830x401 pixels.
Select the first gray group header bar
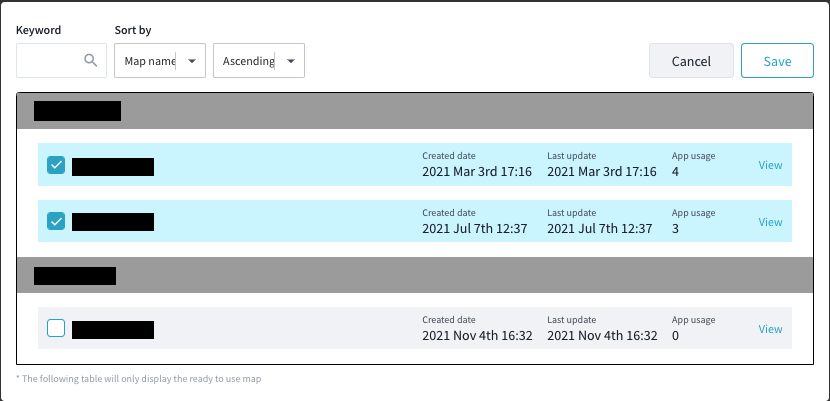pos(415,111)
